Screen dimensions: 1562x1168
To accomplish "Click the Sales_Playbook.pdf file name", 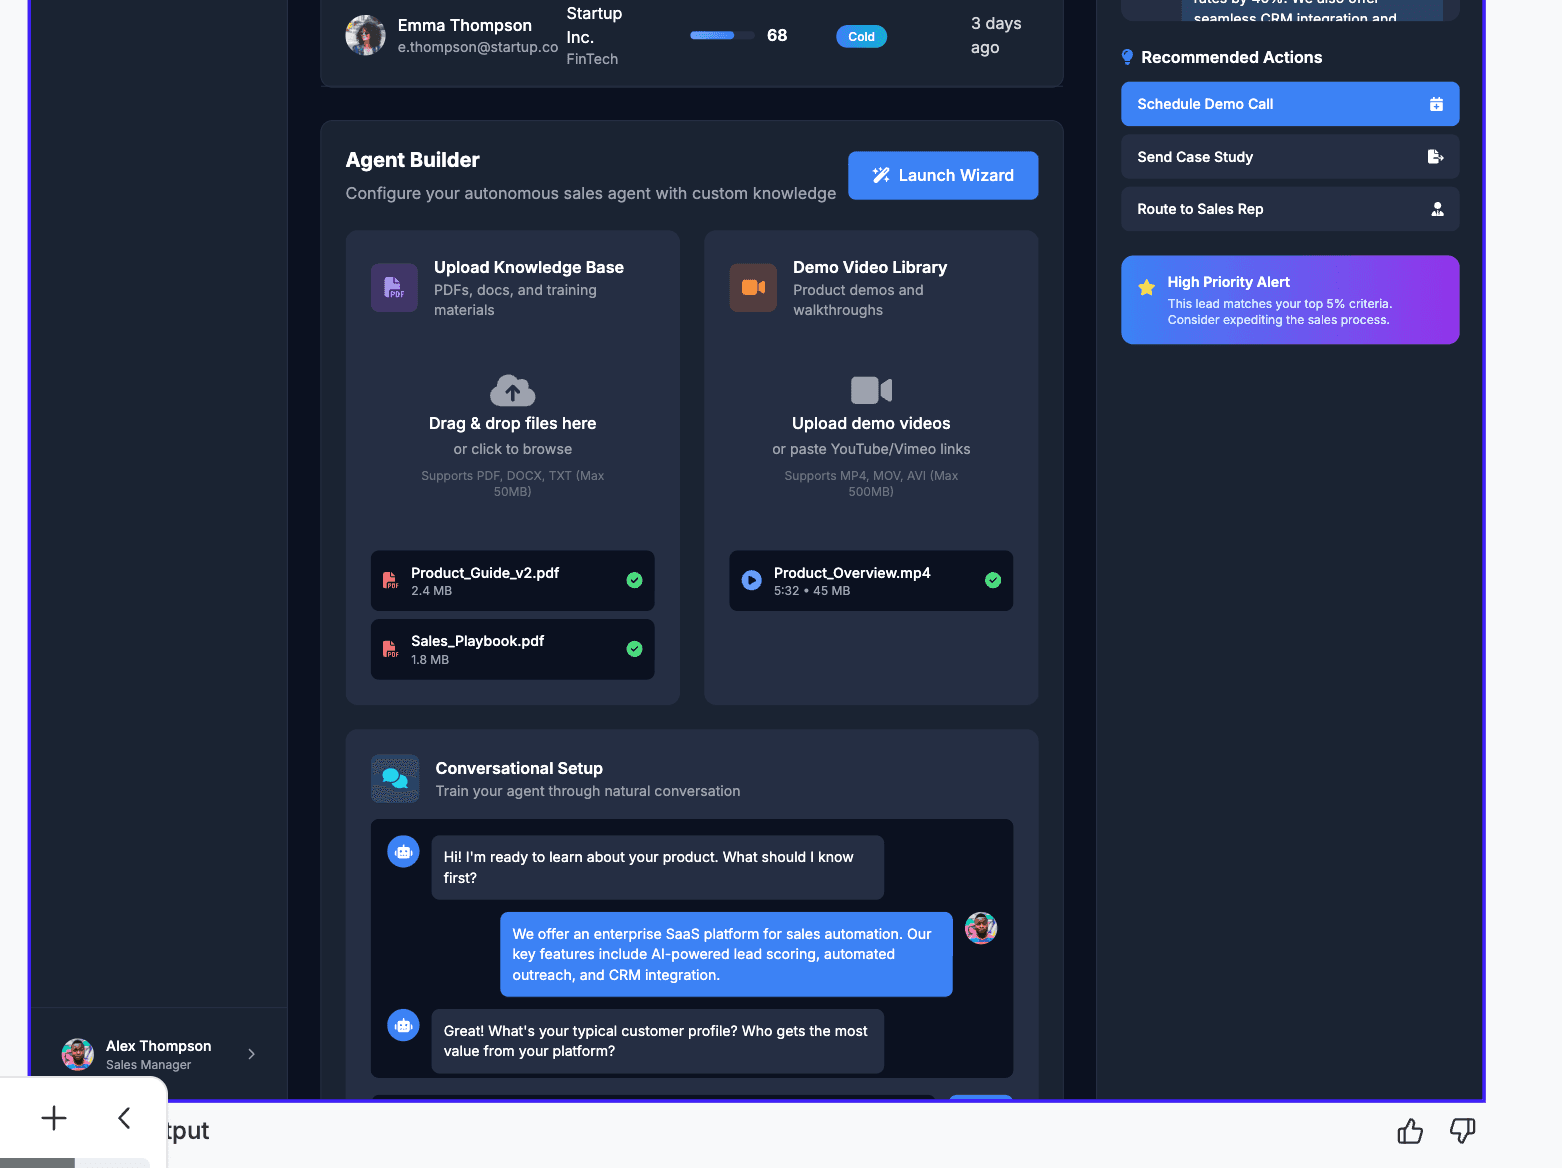I will pos(478,641).
